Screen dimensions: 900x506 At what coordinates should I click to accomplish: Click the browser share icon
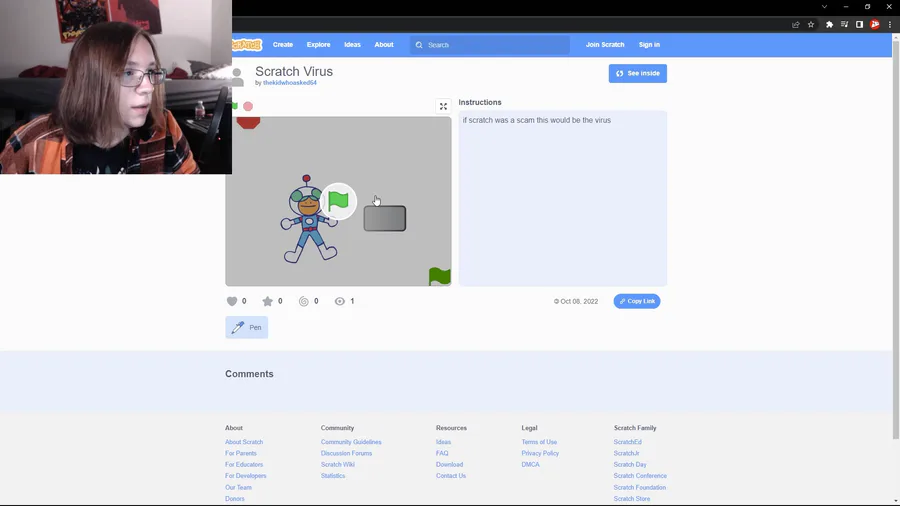click(796, 25)
